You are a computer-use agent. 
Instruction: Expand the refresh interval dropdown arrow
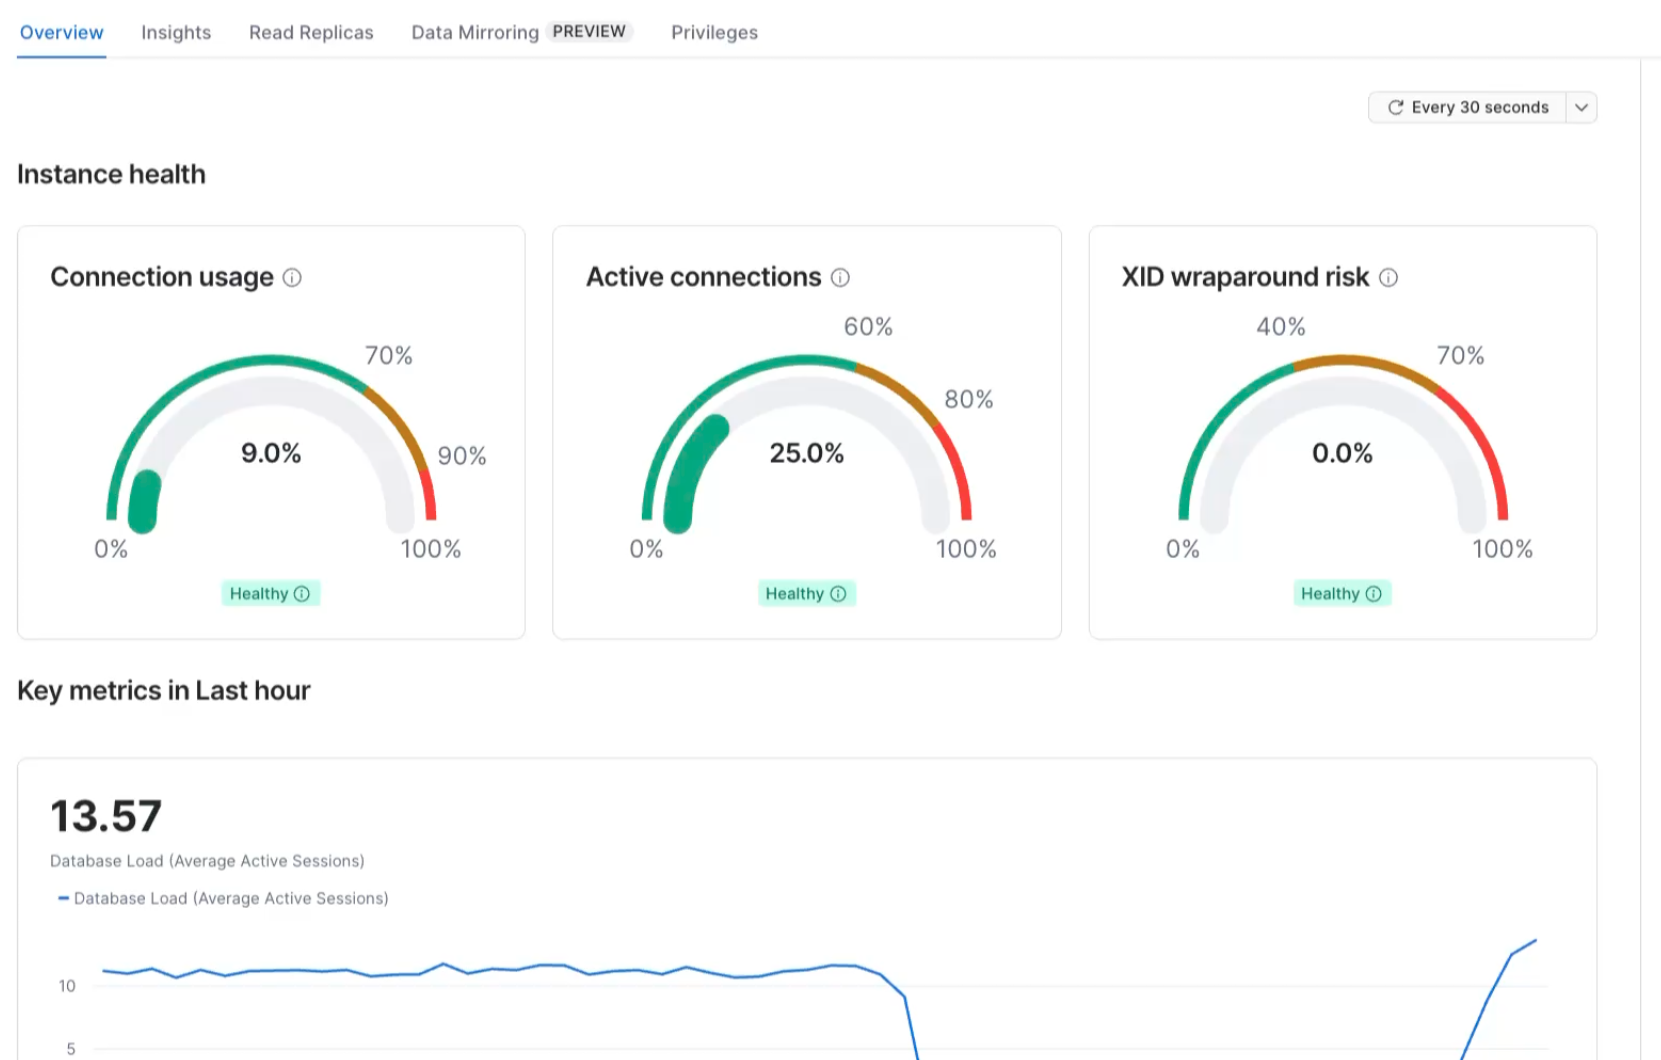click(x=1581, y=107)
